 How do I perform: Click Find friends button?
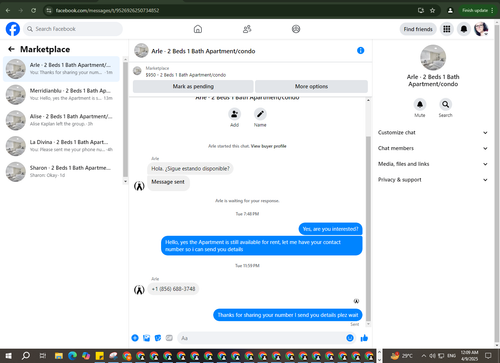pos(418,29)
